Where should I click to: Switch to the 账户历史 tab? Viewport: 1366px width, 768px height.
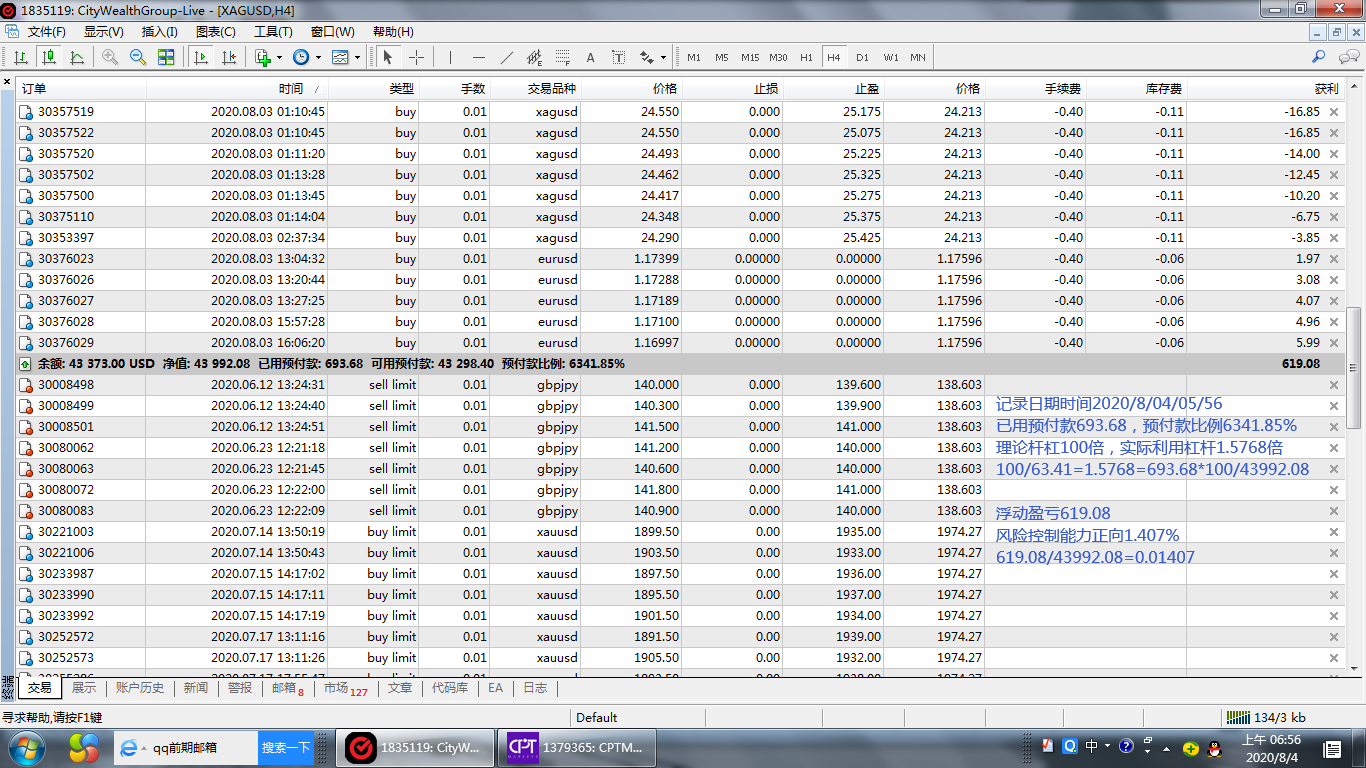click(139, 688)
